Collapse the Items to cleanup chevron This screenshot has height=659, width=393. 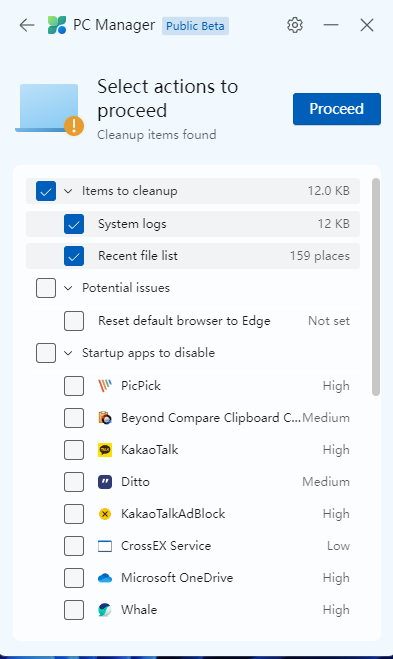pyautogui.click(x=68, y=191)
